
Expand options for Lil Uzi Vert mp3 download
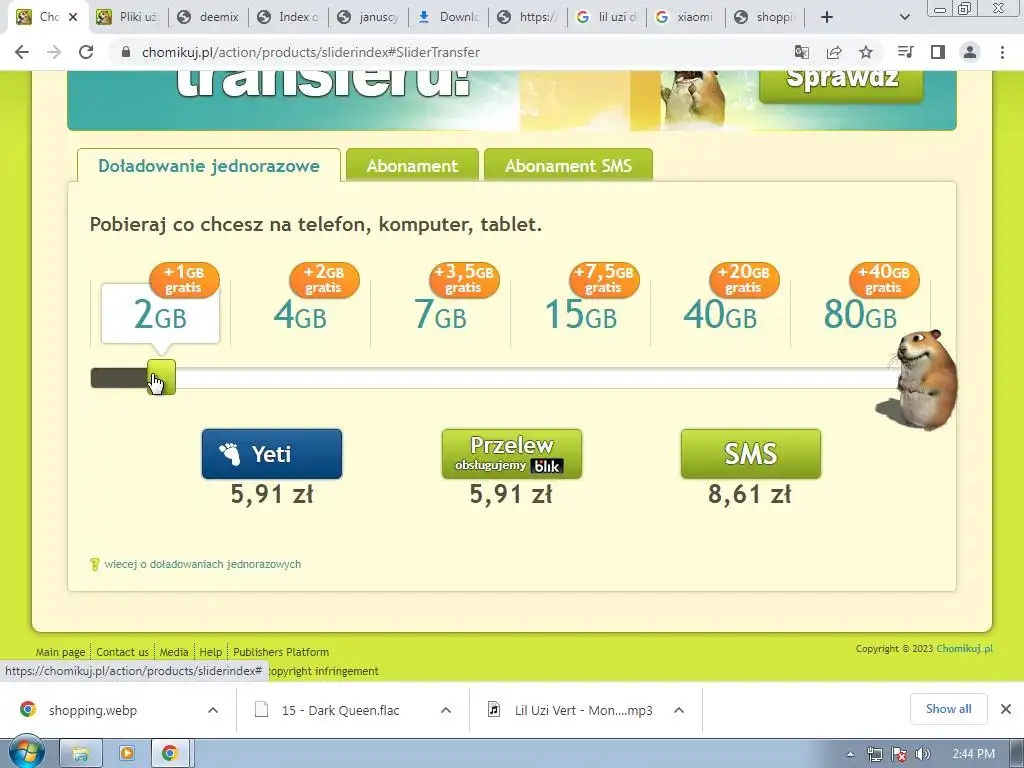point(679,710)
